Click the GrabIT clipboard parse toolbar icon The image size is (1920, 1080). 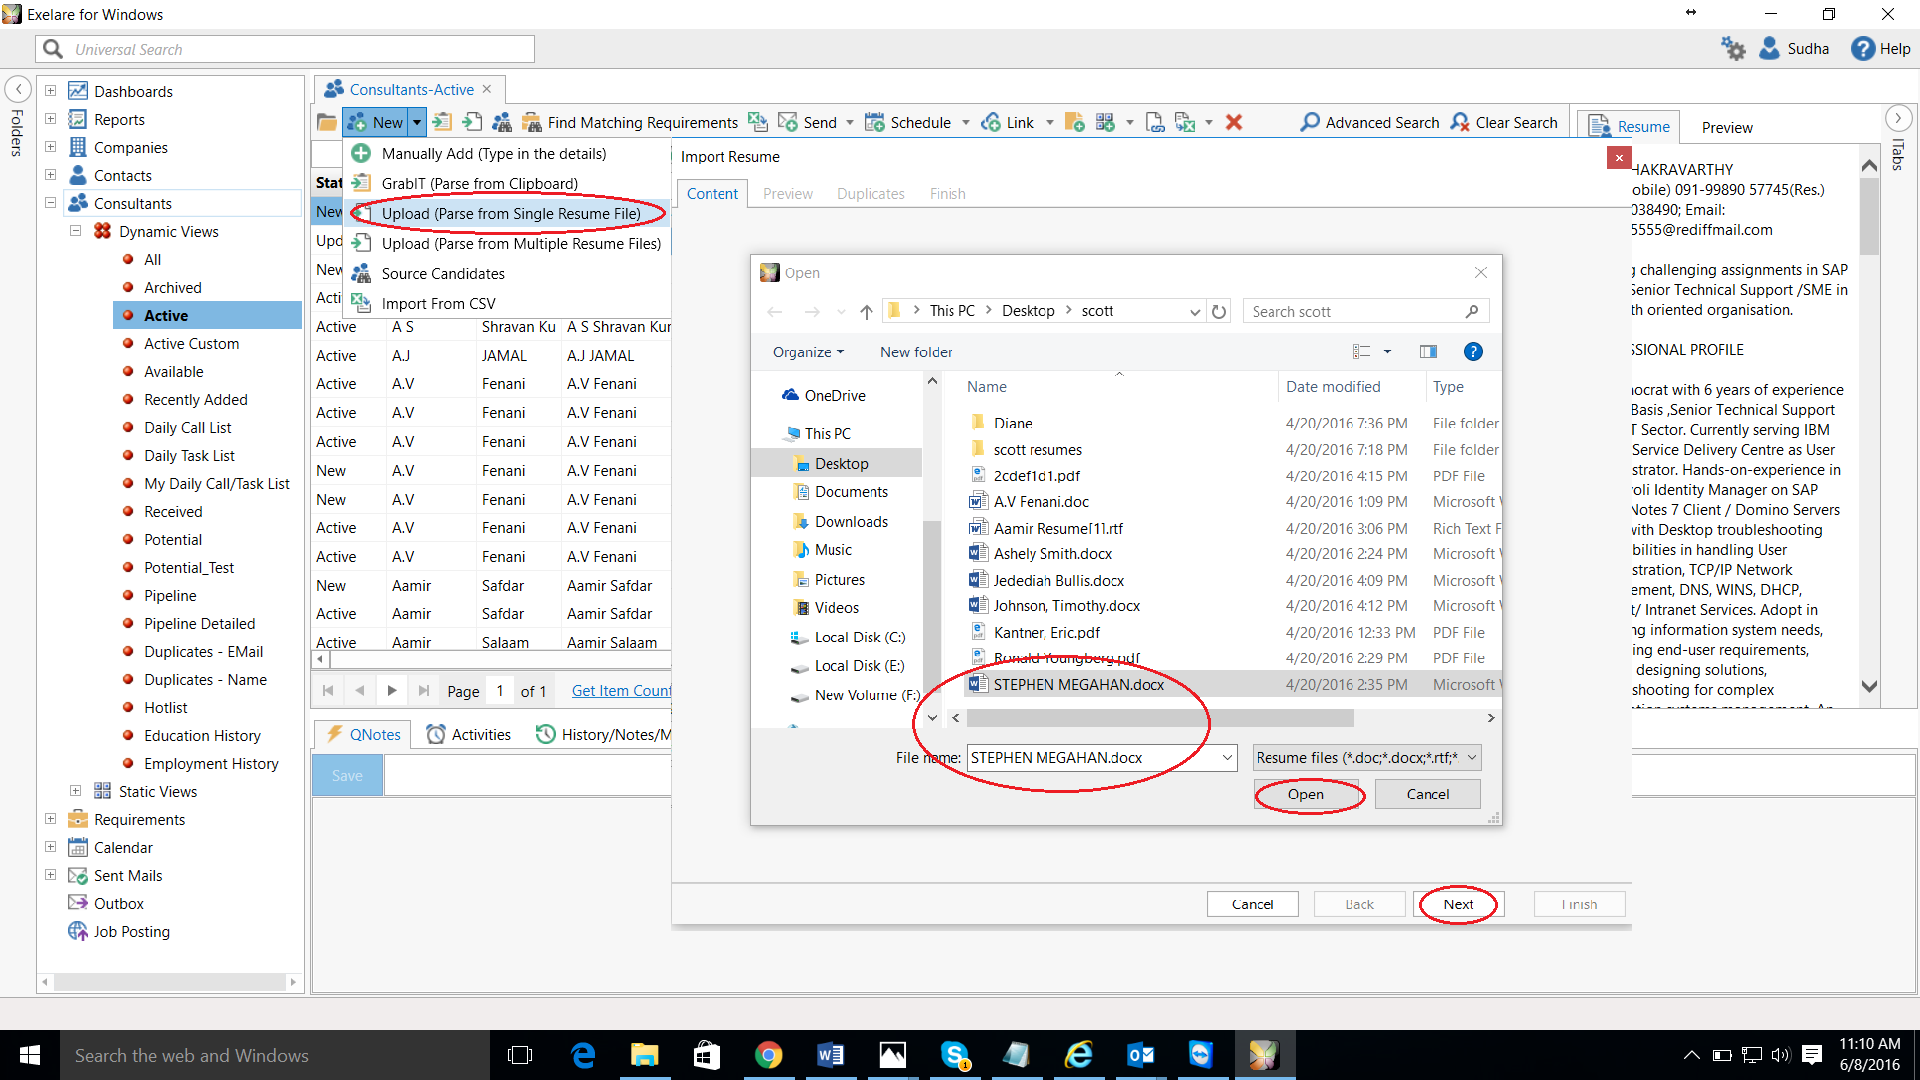tap(442, 122)
